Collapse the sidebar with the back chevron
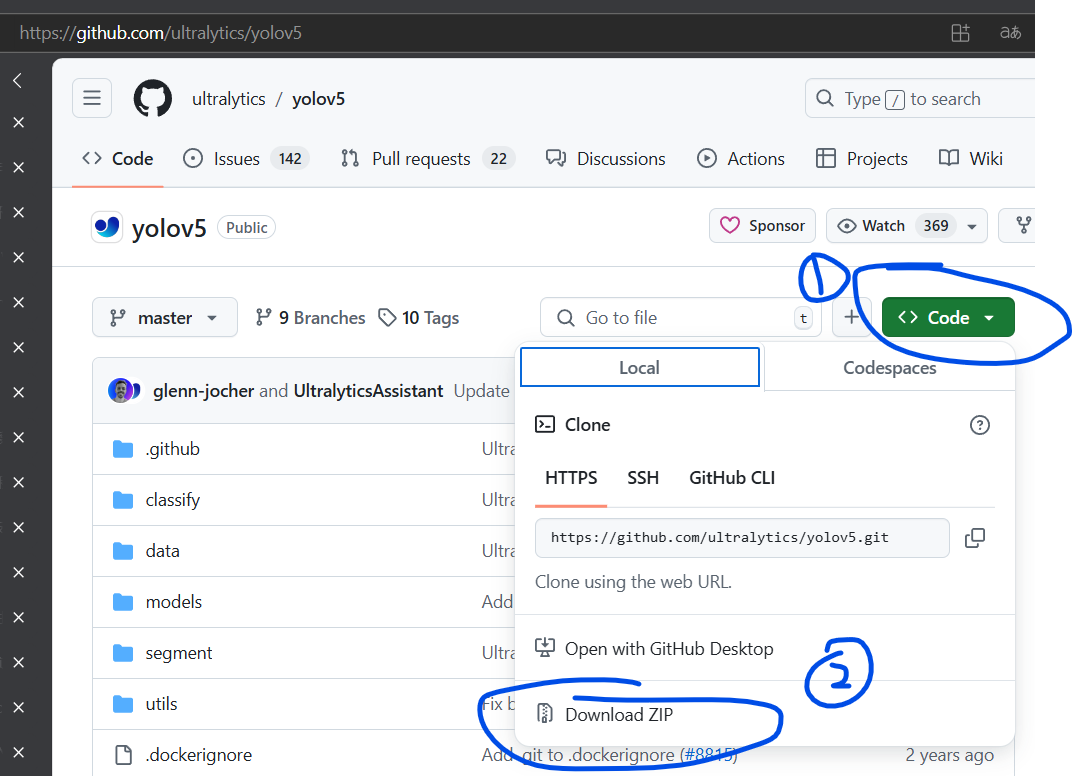 click(x=18, y=80)
